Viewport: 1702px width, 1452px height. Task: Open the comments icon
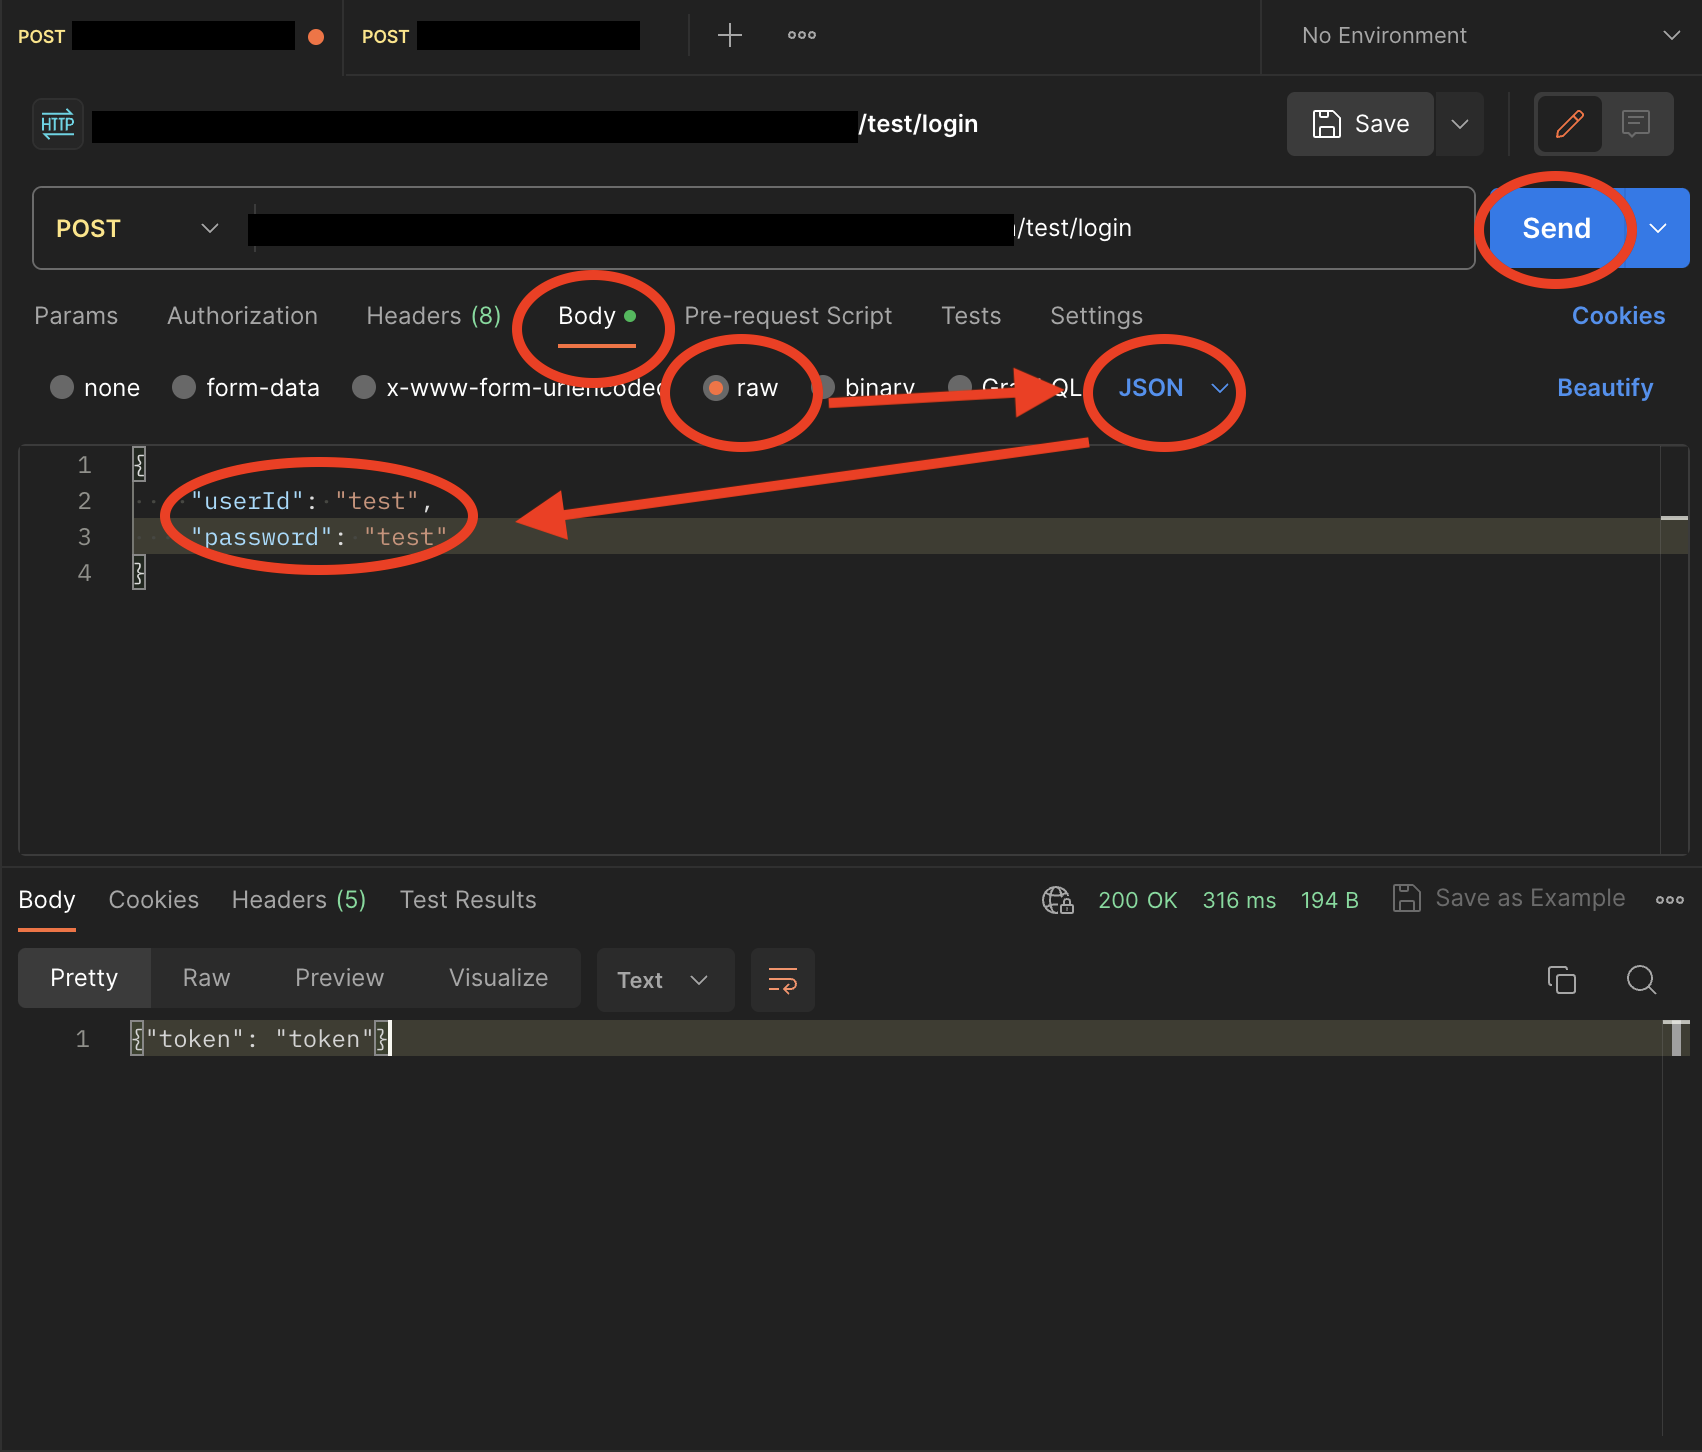(1635, 124)
